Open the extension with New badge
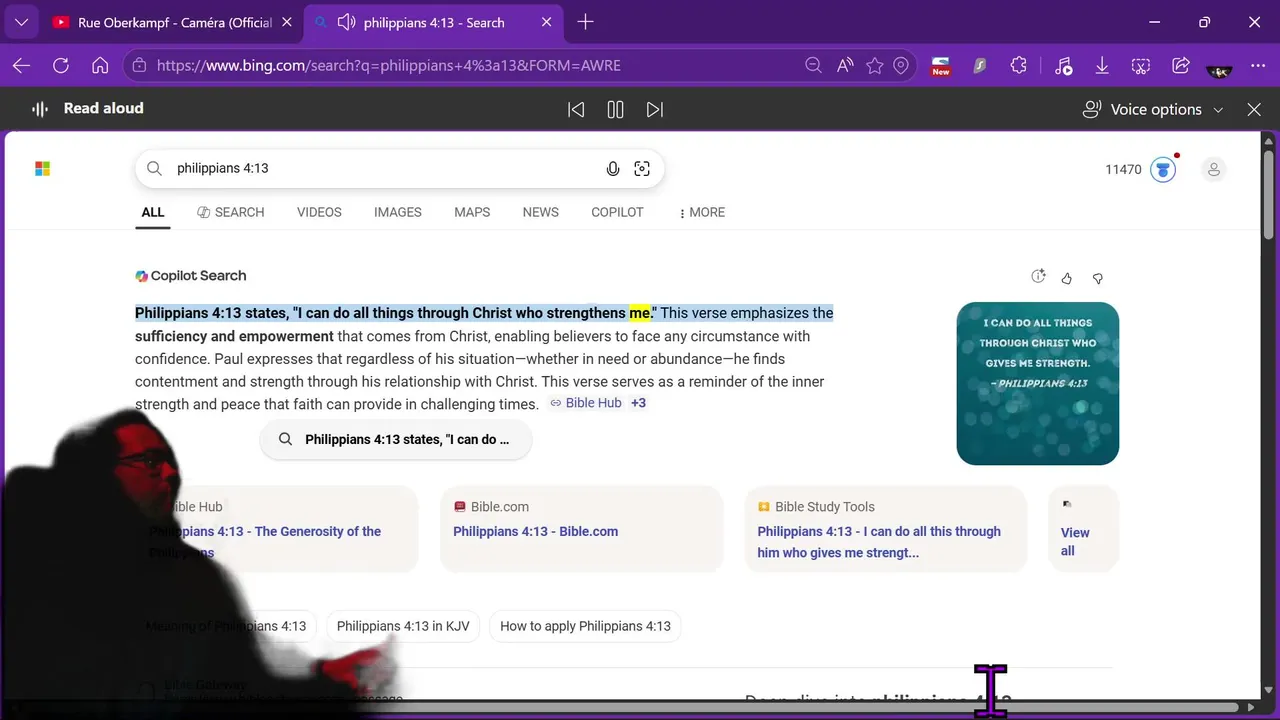1280x720 pixels. pos(941,66)
